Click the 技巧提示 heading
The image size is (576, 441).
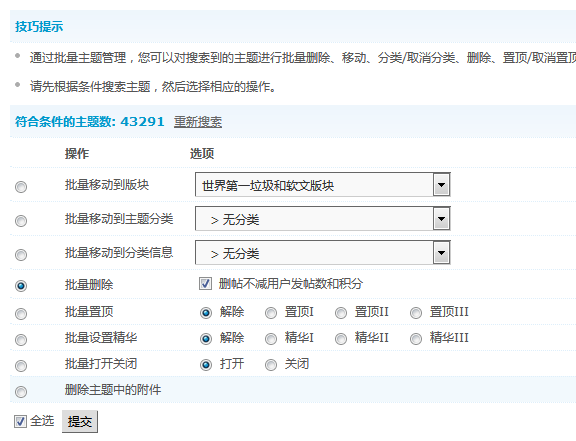click(x=39, y=26)
